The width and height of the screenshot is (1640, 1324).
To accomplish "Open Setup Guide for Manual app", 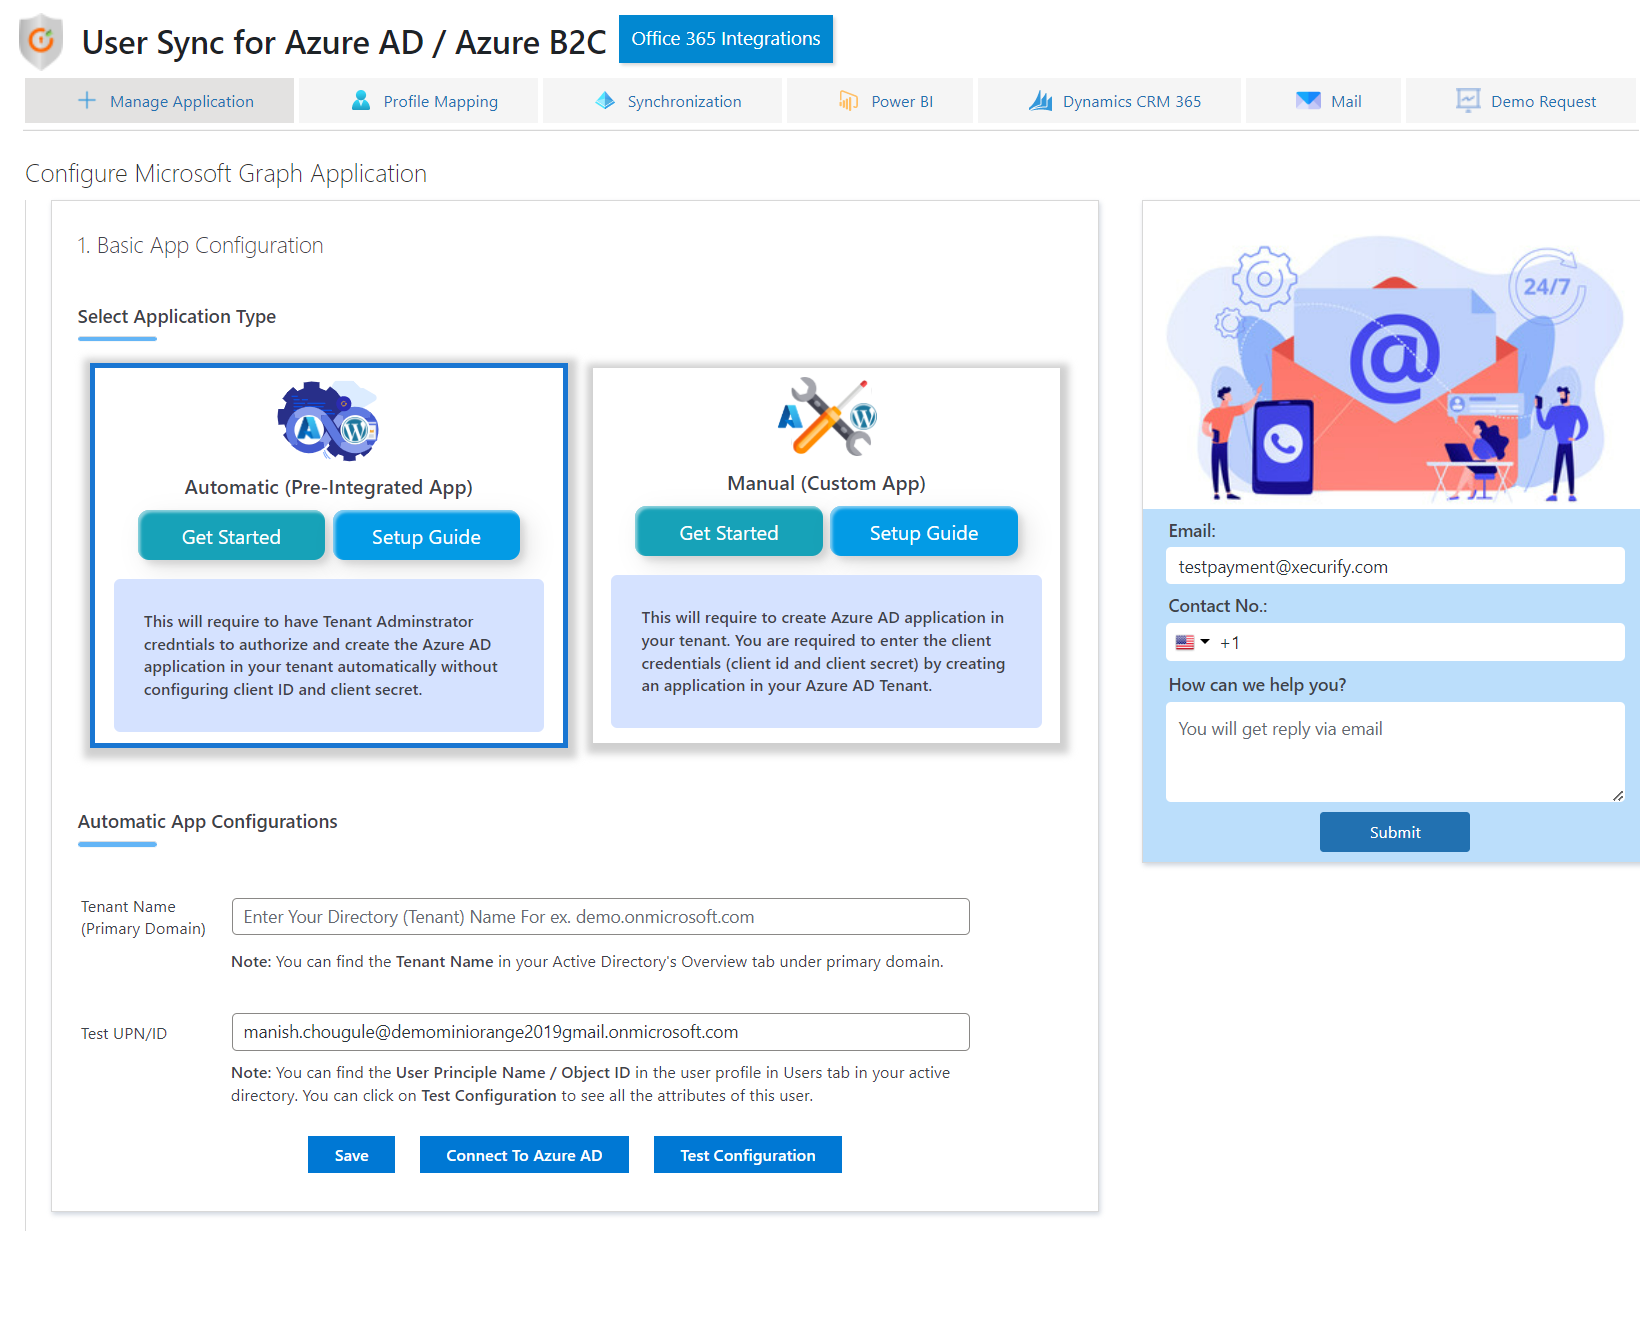I will [924, 532].
